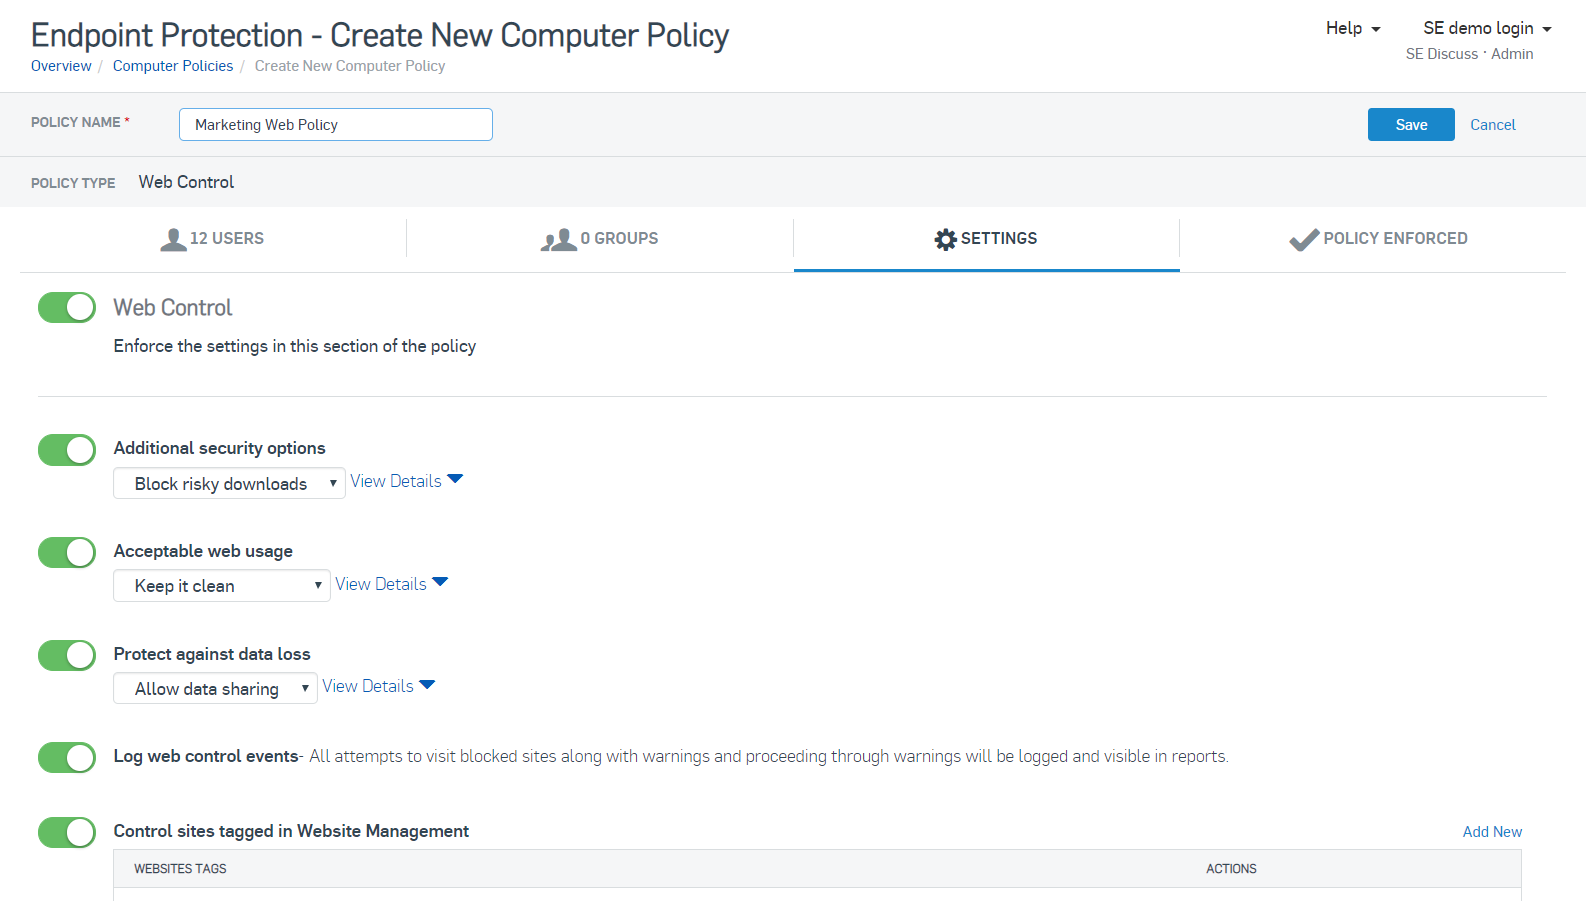The height and width of the screenshot is (901, 1586).
Task: Open the SE demo login menu
Action: click(1486, 29)
